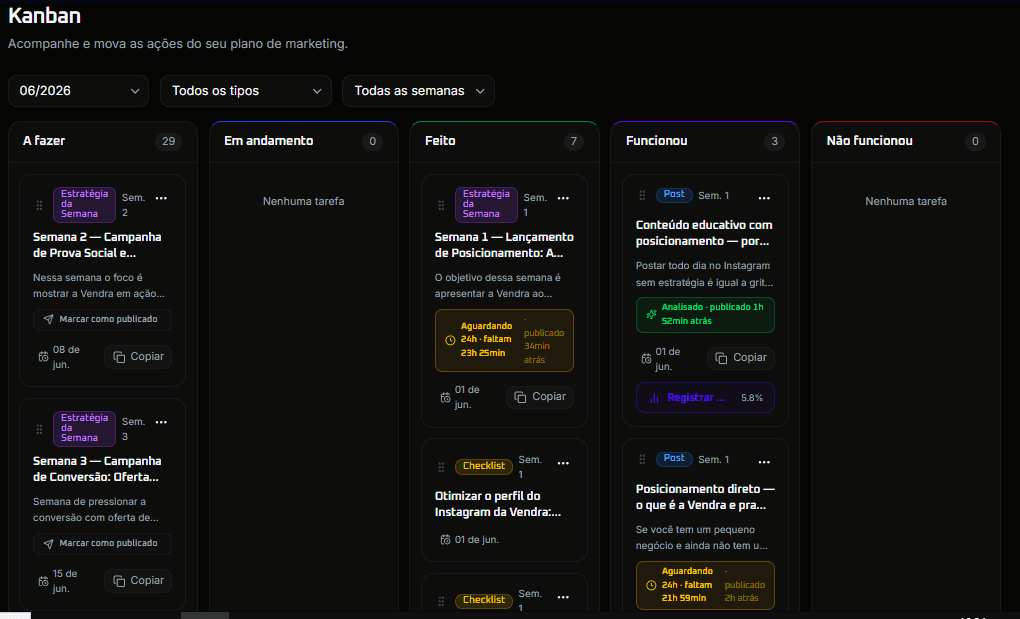Click the 7 count badge in Feito
Viewport: 1020px width, 619px height.
click(x=573, y=141)
